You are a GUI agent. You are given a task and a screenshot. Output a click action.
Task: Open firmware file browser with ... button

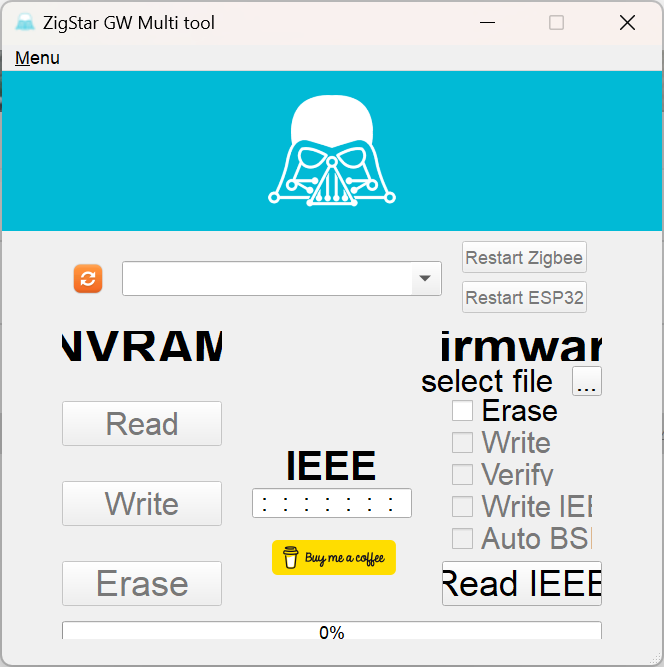587,381
